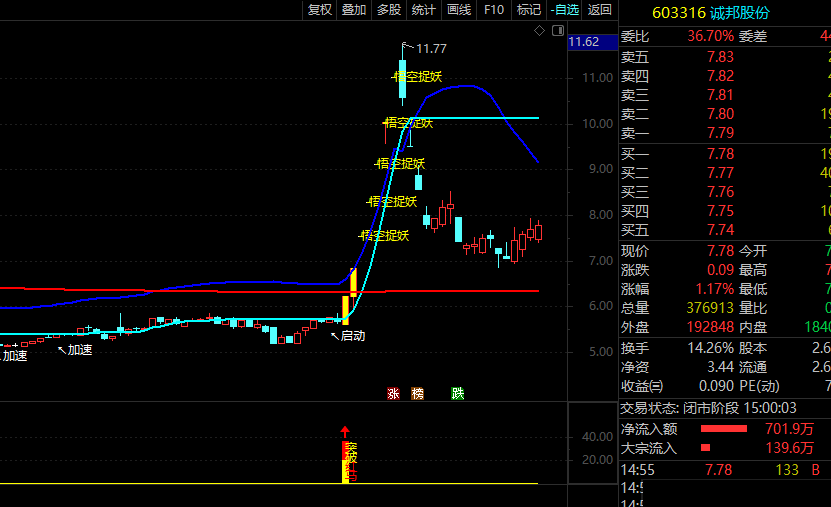Click 买三 price 7.76
Screen dimensions: 831x507
(x=720, y=192)
